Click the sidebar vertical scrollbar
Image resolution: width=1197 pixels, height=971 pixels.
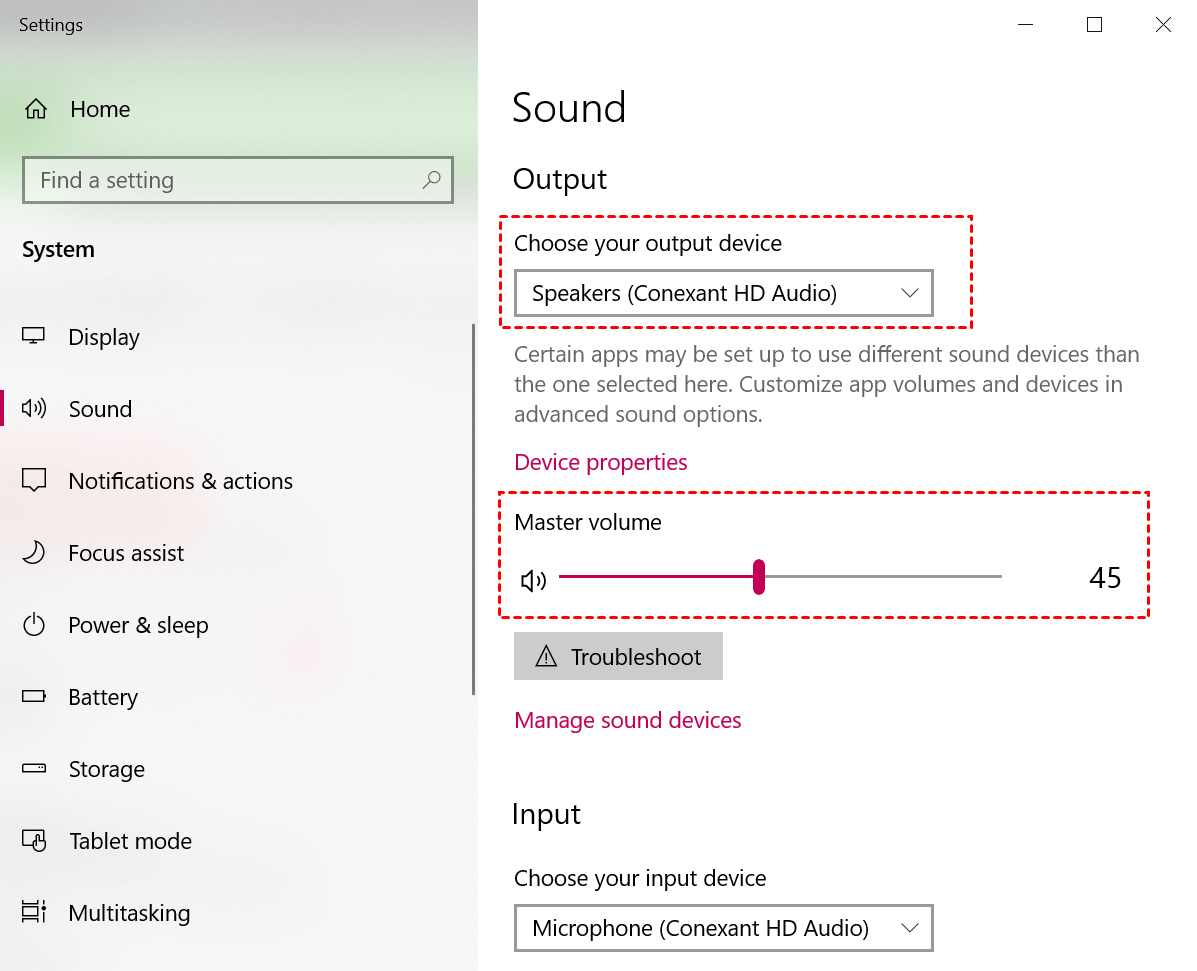pyautogui.click(x=473, y=510)
